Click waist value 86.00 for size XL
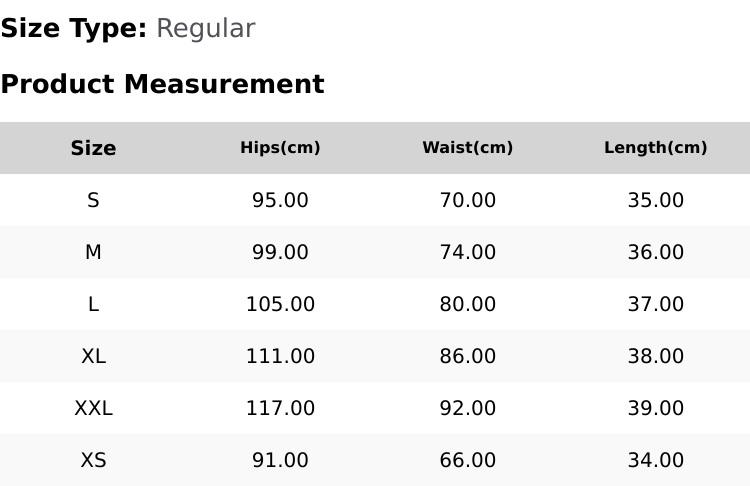The image size is (750, 486). coord(467,356)
